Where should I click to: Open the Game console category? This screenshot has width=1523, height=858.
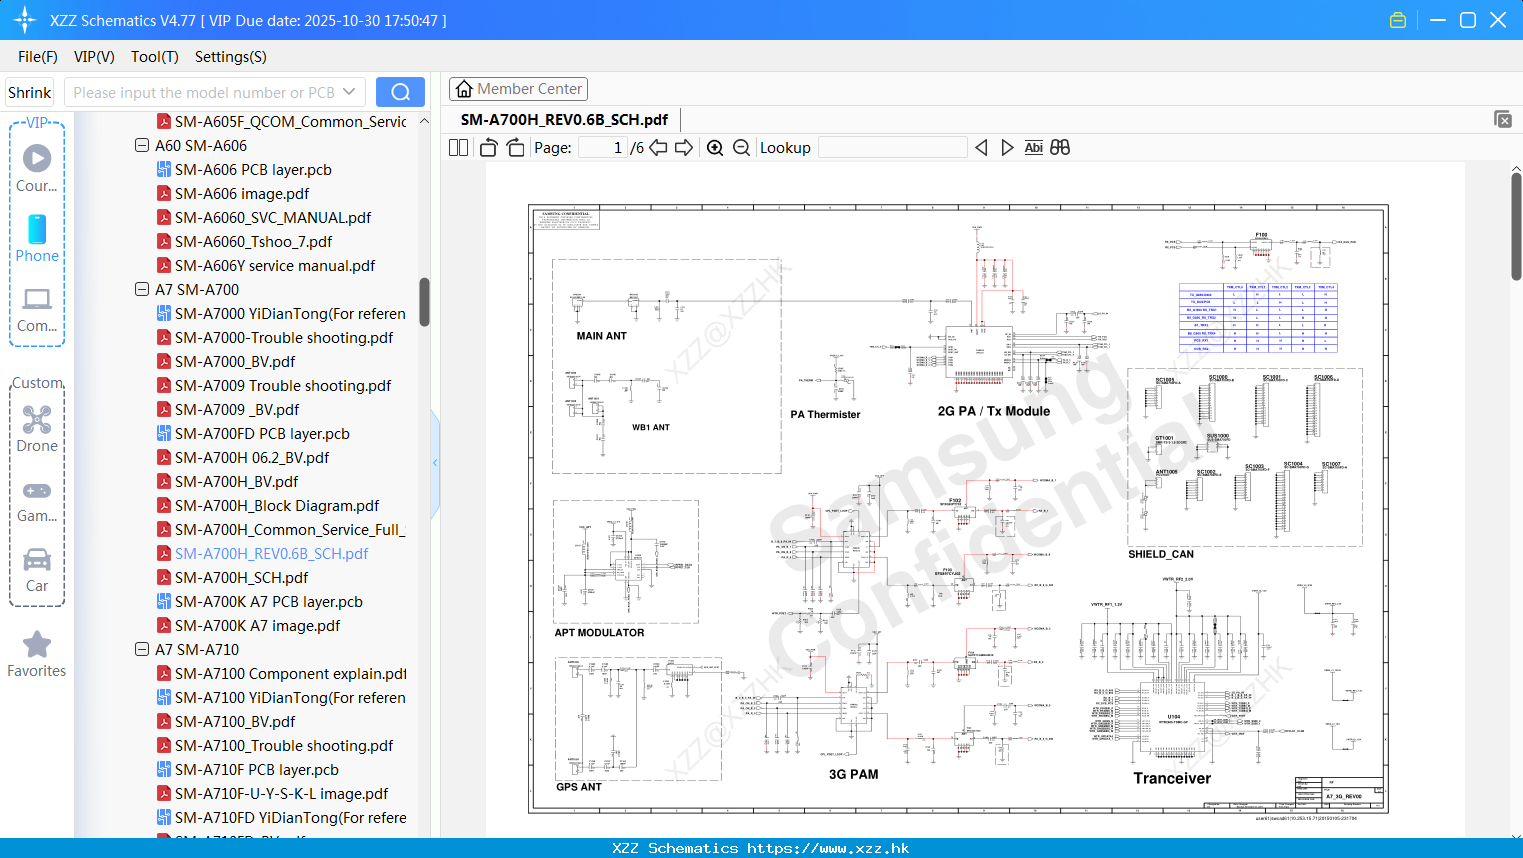(37, 500)
